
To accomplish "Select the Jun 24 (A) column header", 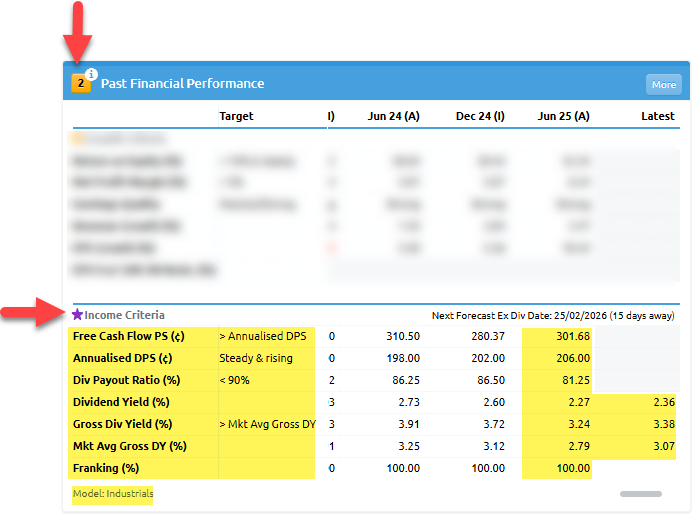I will (x=393, y=116).
